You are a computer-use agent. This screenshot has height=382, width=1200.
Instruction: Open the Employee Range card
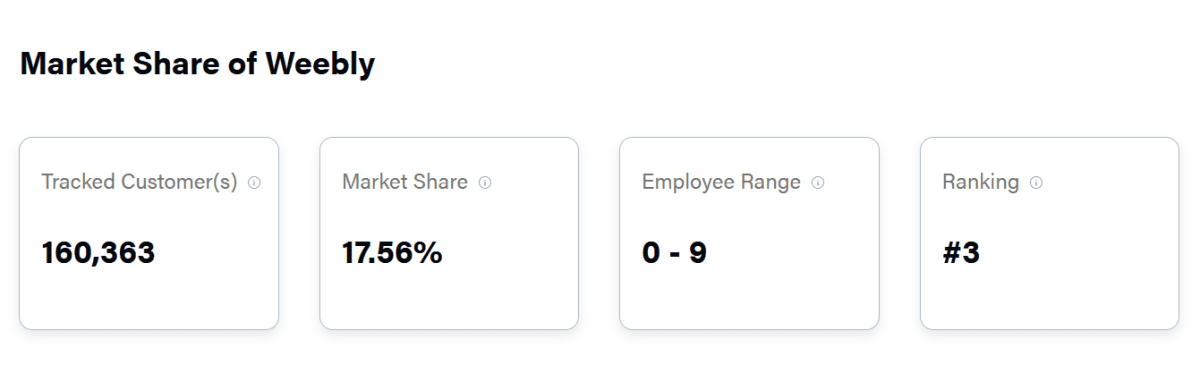point(749,233)
